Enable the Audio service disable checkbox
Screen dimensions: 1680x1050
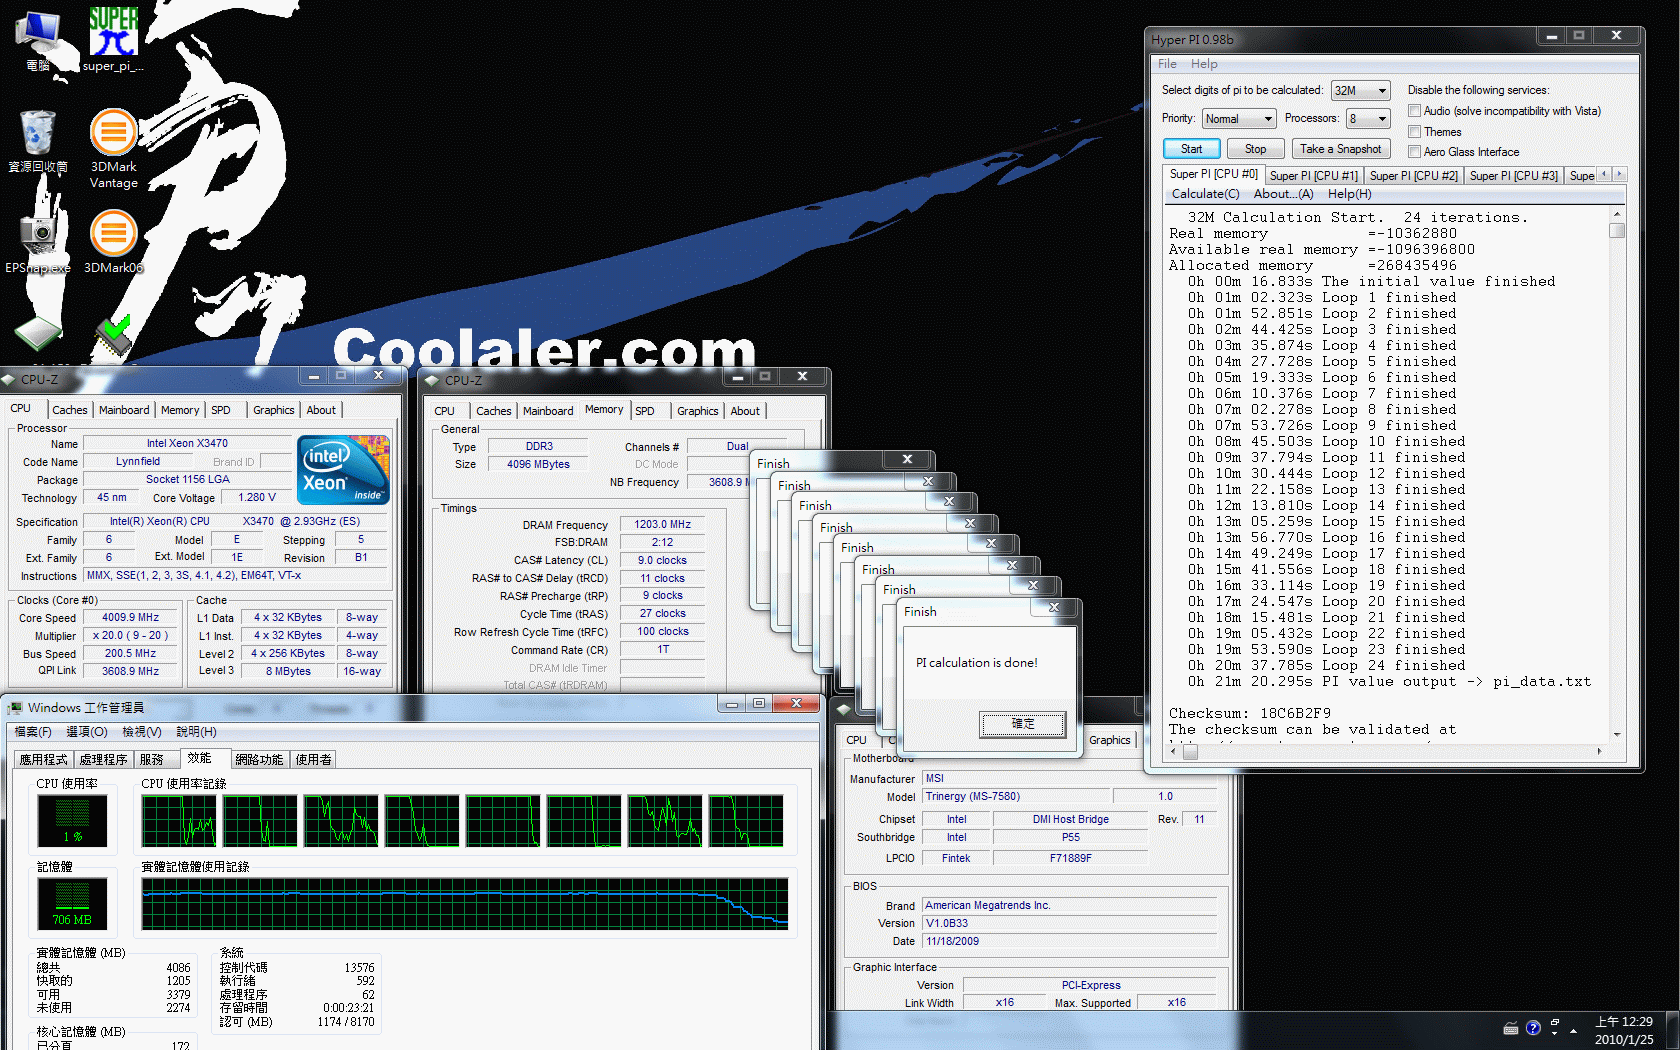(1414, 111)
